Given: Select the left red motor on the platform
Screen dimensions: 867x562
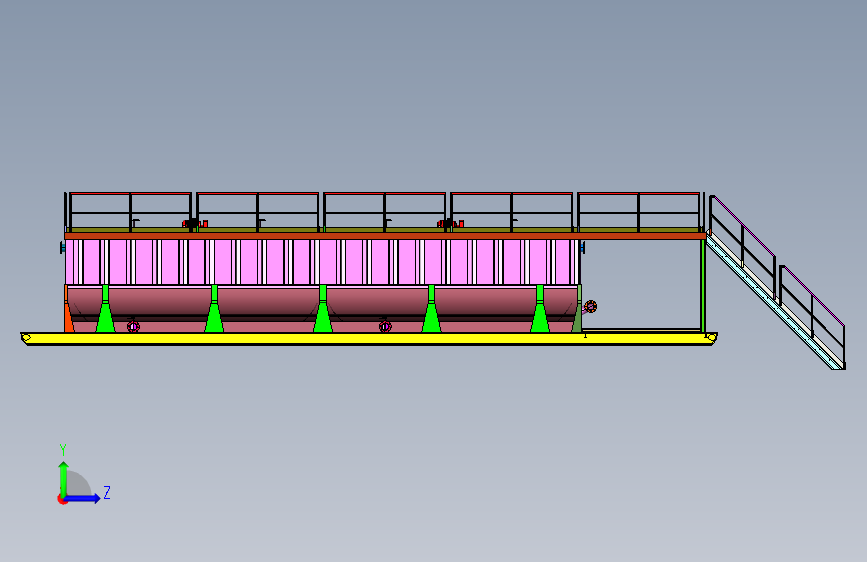Looking at the screenshot, I should click(195, 223).
